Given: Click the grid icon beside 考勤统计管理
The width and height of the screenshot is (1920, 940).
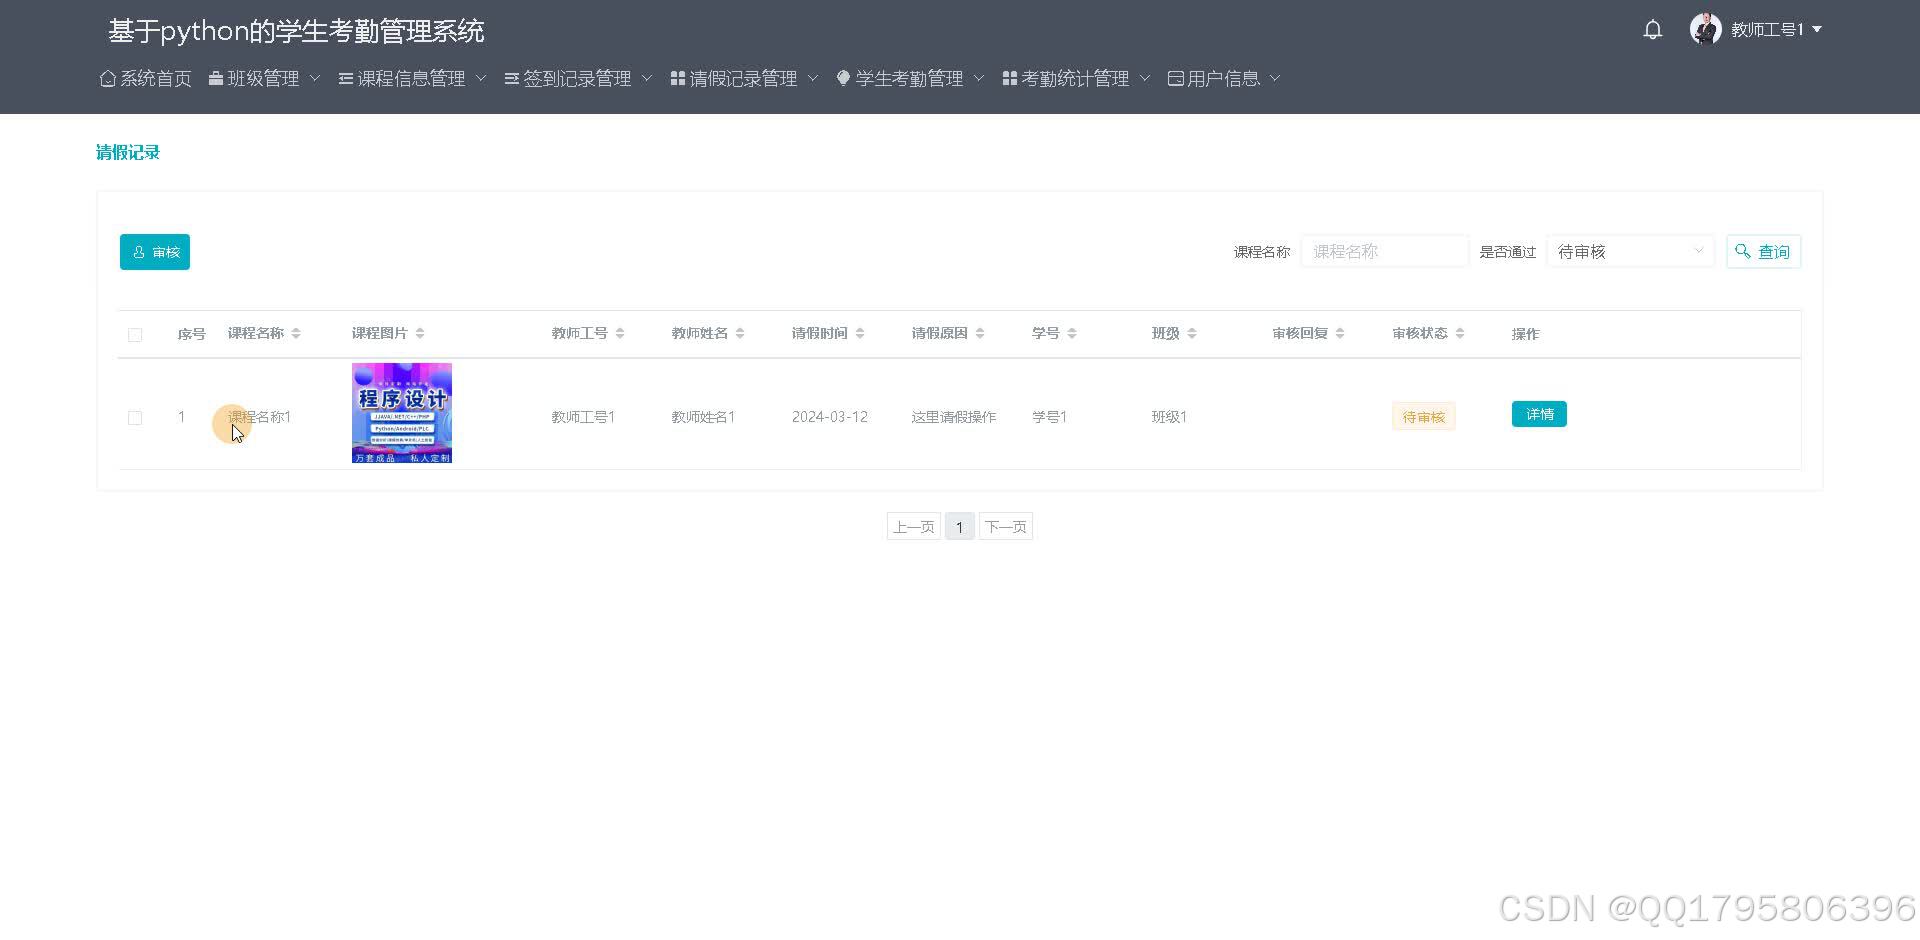Looking at the screenshot, I should point(1010,78).
